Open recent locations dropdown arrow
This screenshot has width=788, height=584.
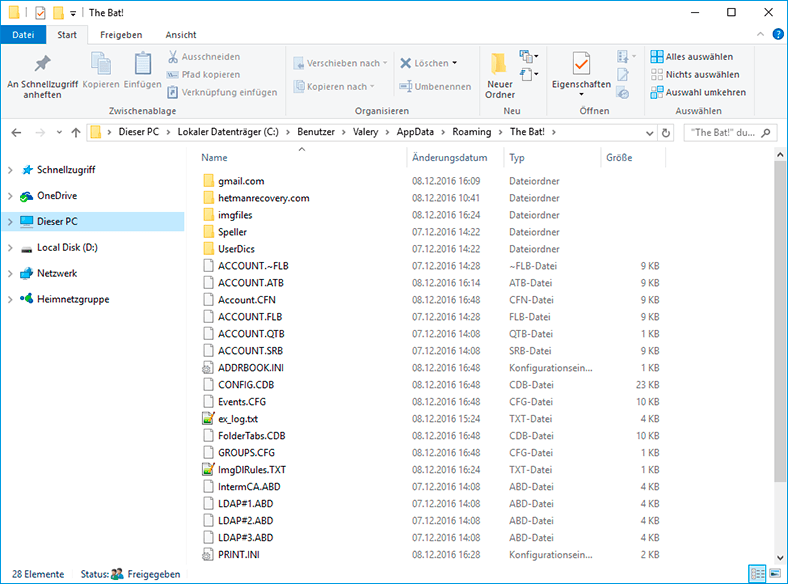[x=59, y=133]
